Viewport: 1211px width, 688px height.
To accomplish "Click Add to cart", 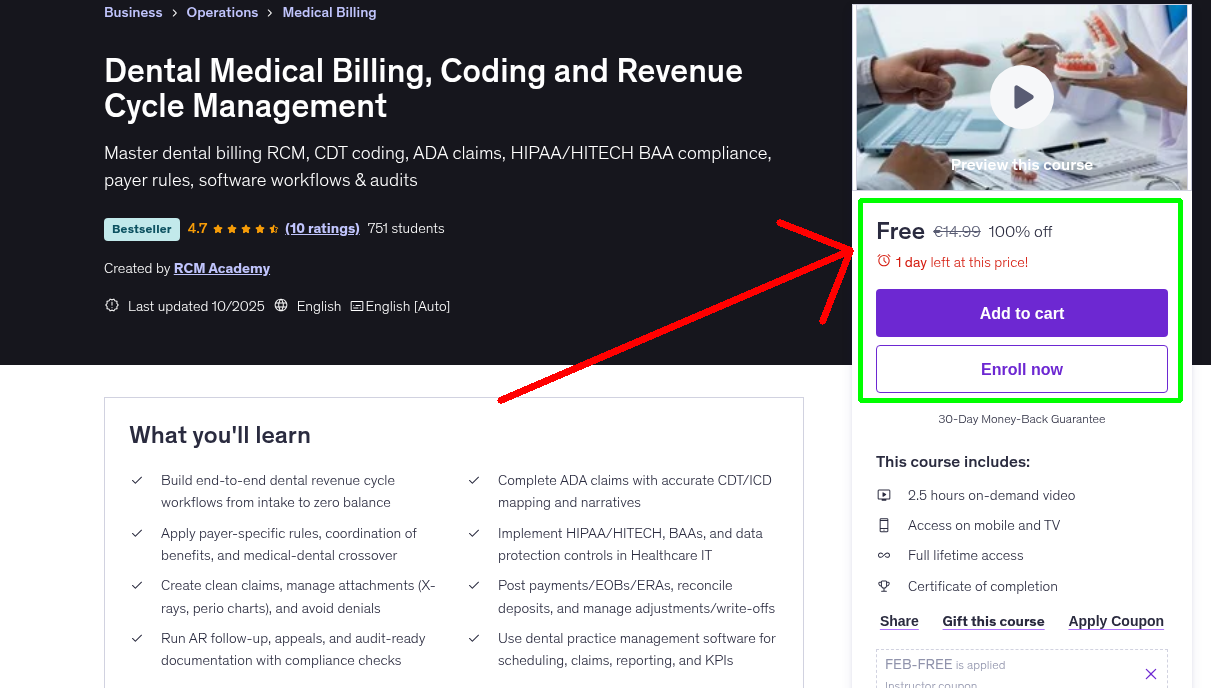I will (x=1021, y=312).
